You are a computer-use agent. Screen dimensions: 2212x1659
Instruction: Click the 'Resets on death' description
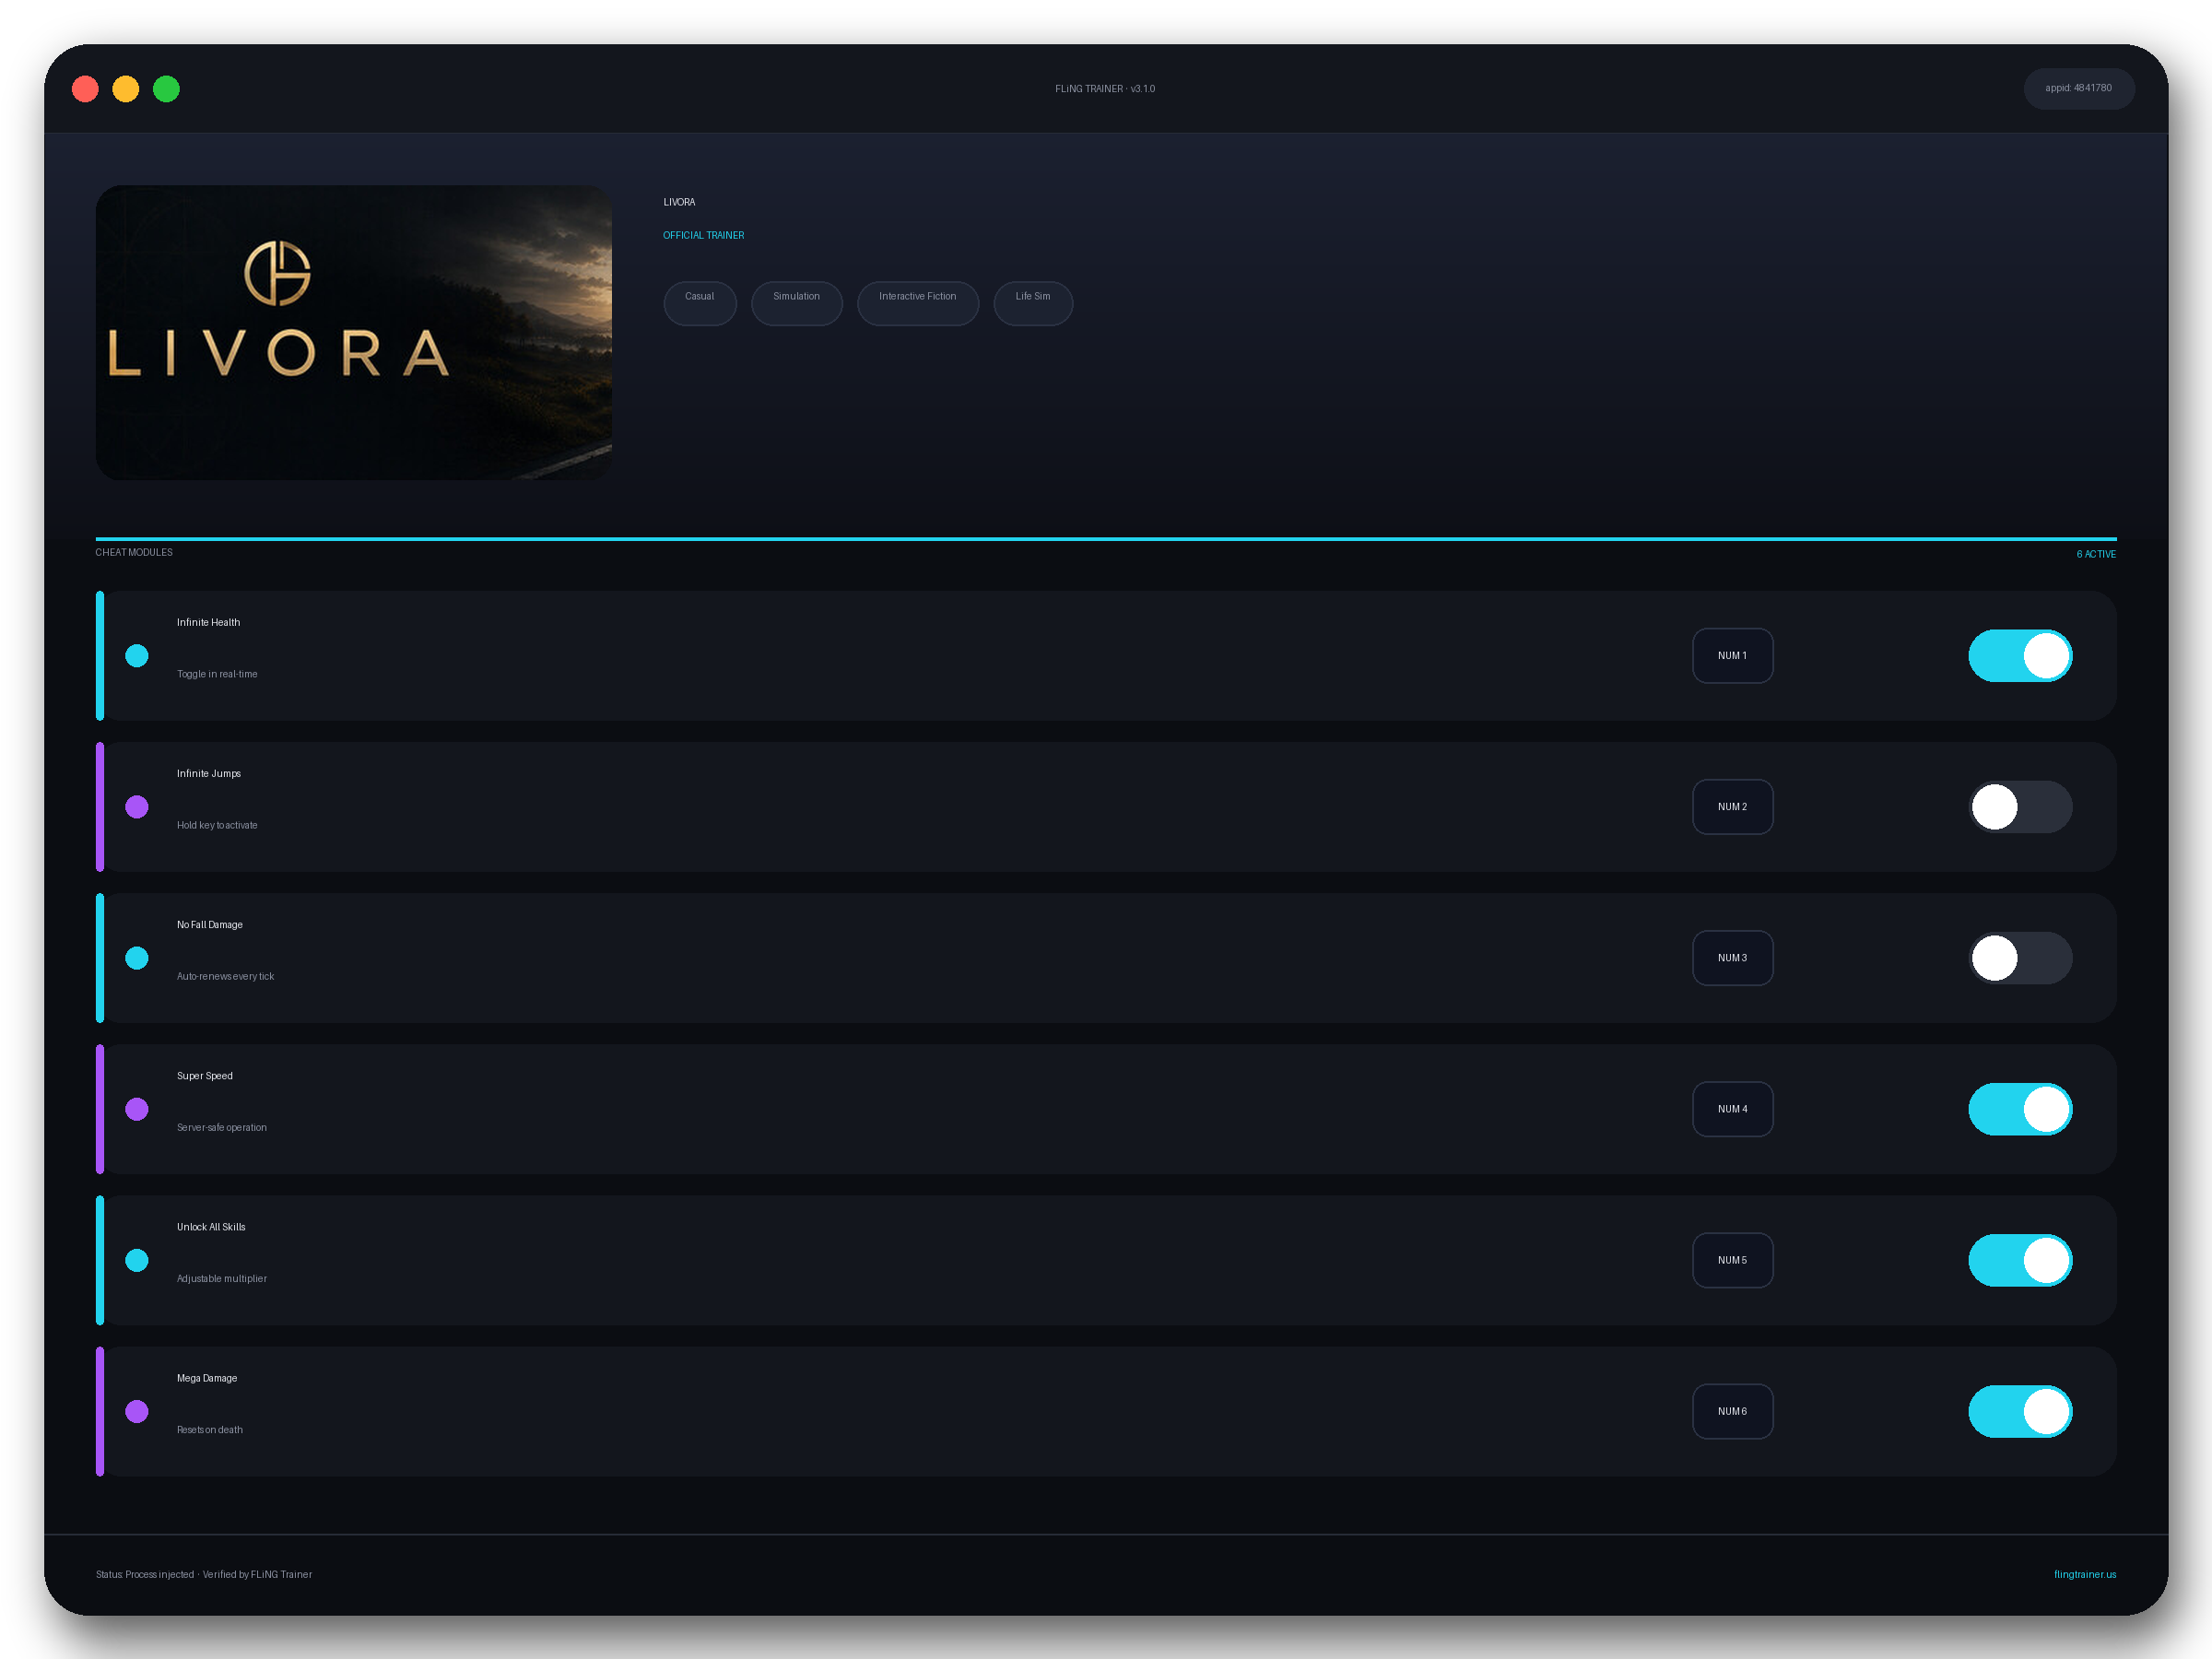pos(210,1430)
